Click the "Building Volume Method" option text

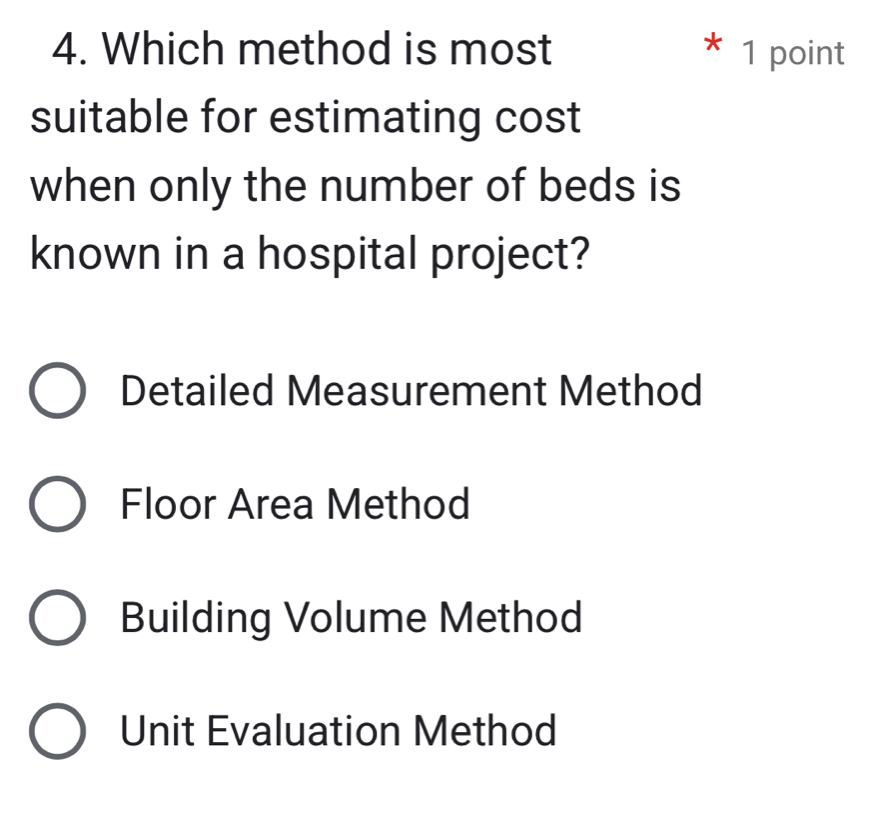pyautogui.click(x=351, y=618)
